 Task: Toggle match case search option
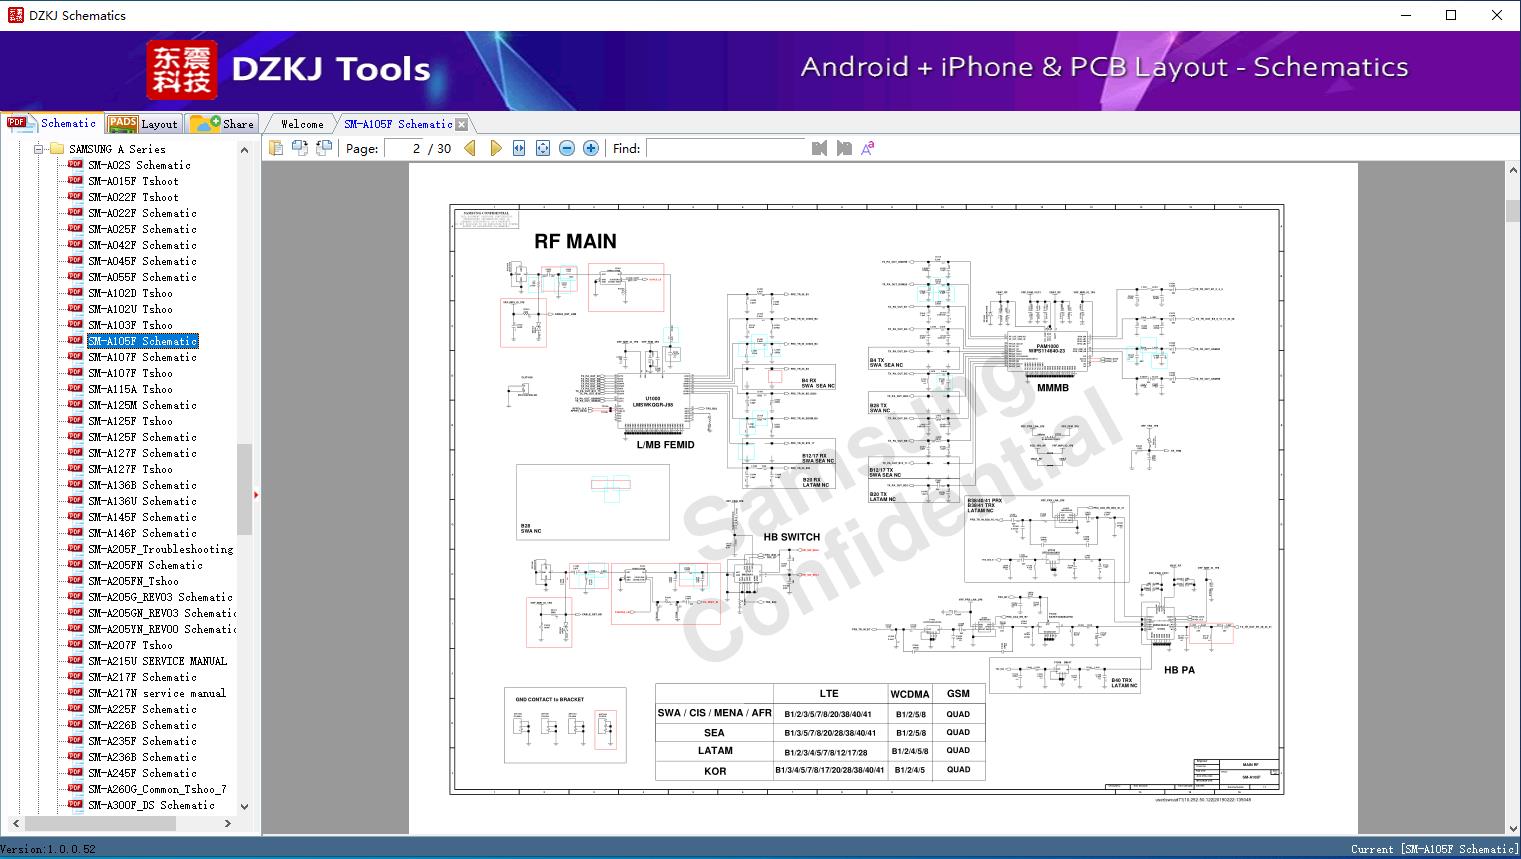pos(868,148)
